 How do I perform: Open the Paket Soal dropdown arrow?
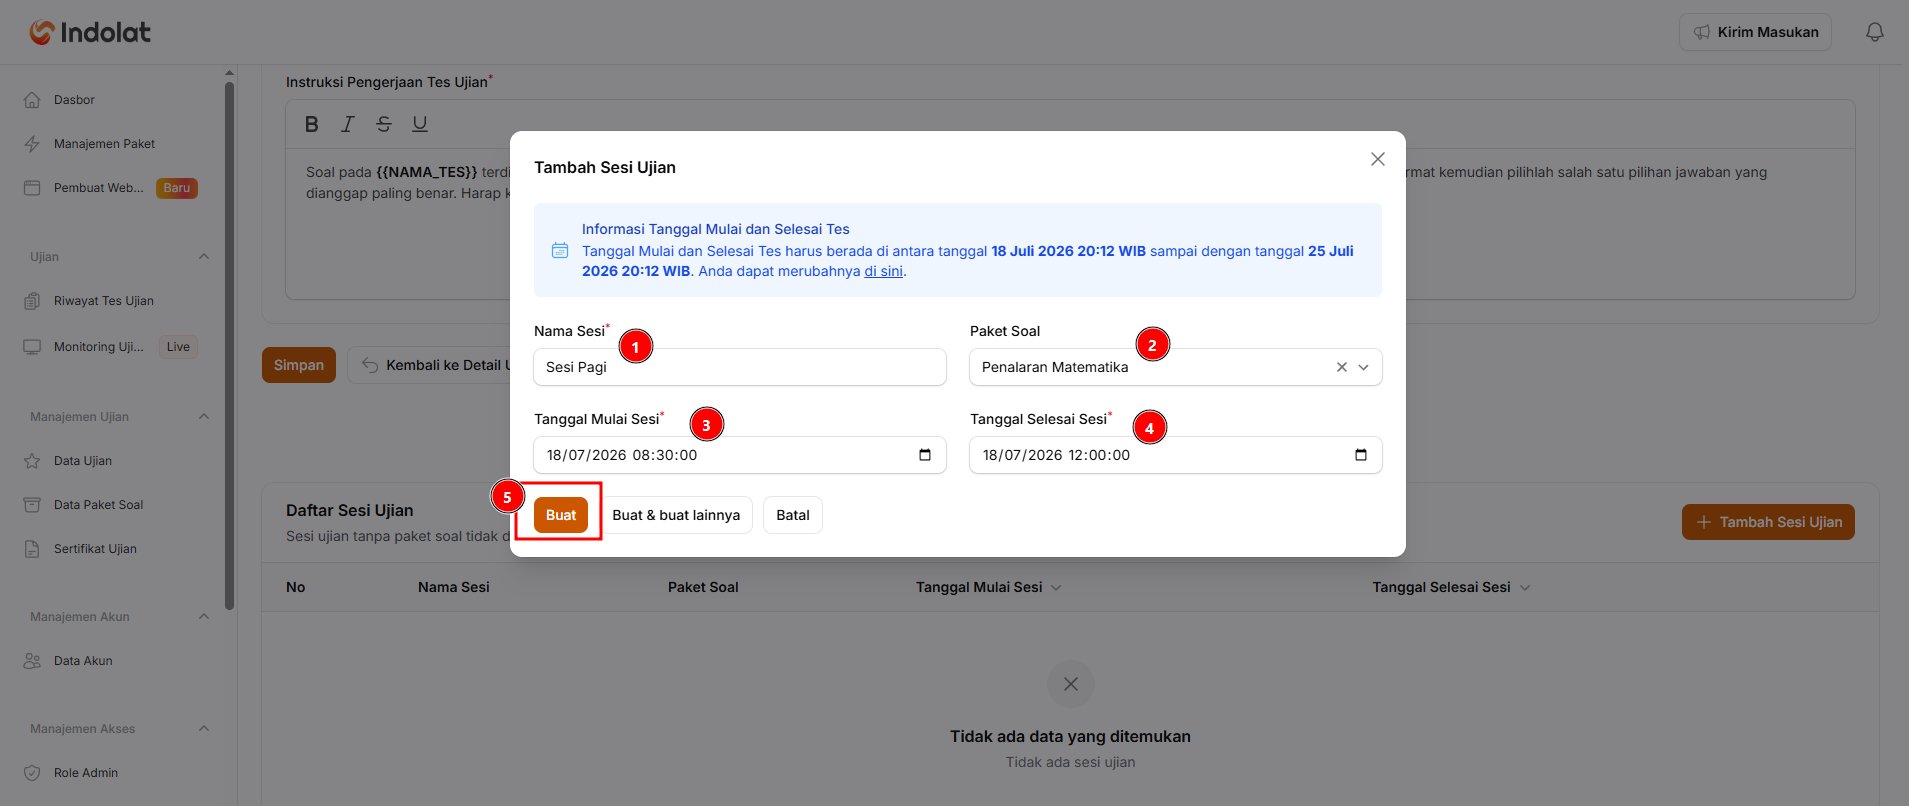[x=1363, y=367]
